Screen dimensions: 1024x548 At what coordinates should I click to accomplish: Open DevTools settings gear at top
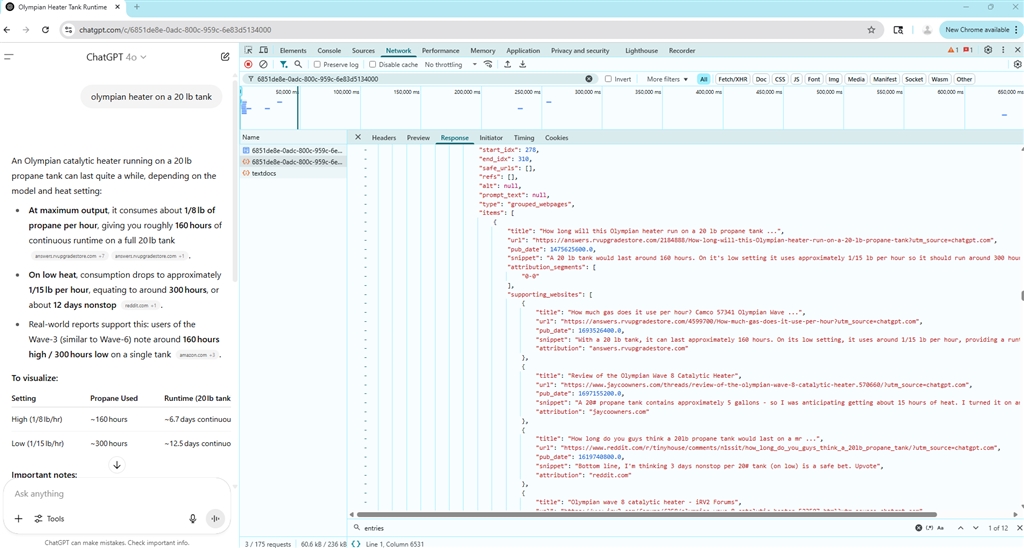[x=988, y=50]
